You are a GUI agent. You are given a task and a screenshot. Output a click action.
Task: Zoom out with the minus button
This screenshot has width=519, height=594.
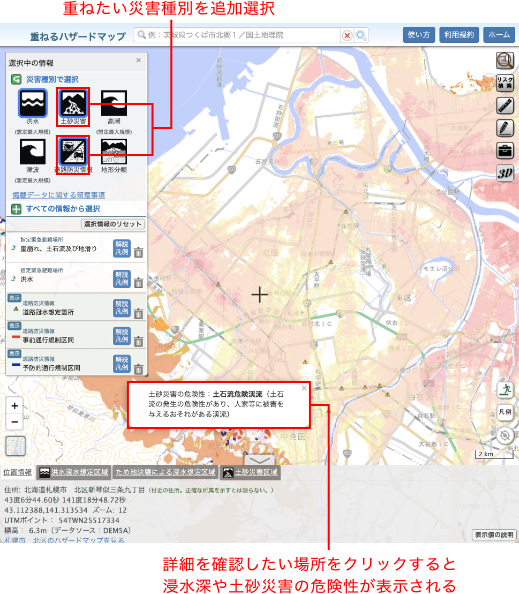point(15,422)
